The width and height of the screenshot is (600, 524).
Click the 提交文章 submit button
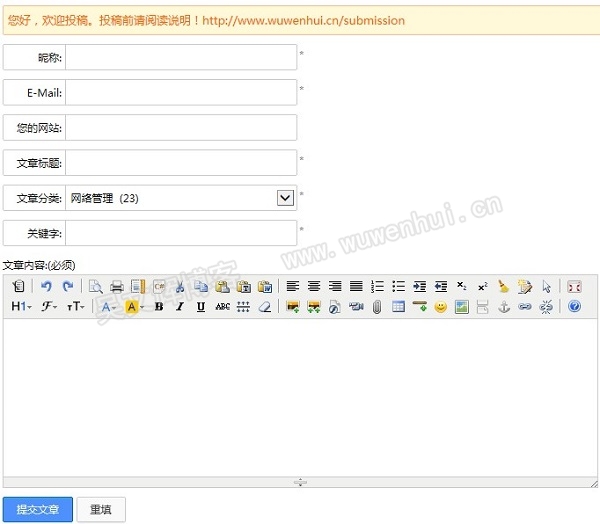tap(38, 509)
